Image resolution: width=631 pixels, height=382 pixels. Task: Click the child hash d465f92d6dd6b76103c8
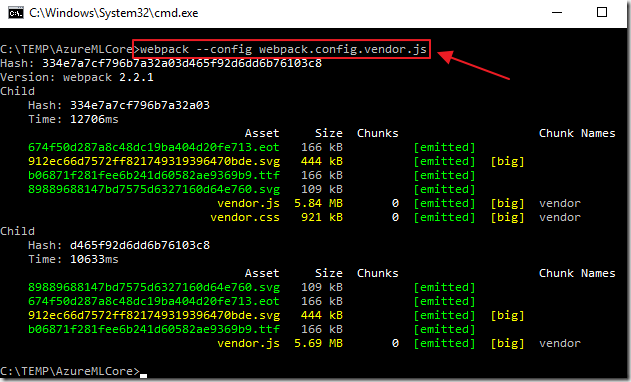(x=140, y=246)
